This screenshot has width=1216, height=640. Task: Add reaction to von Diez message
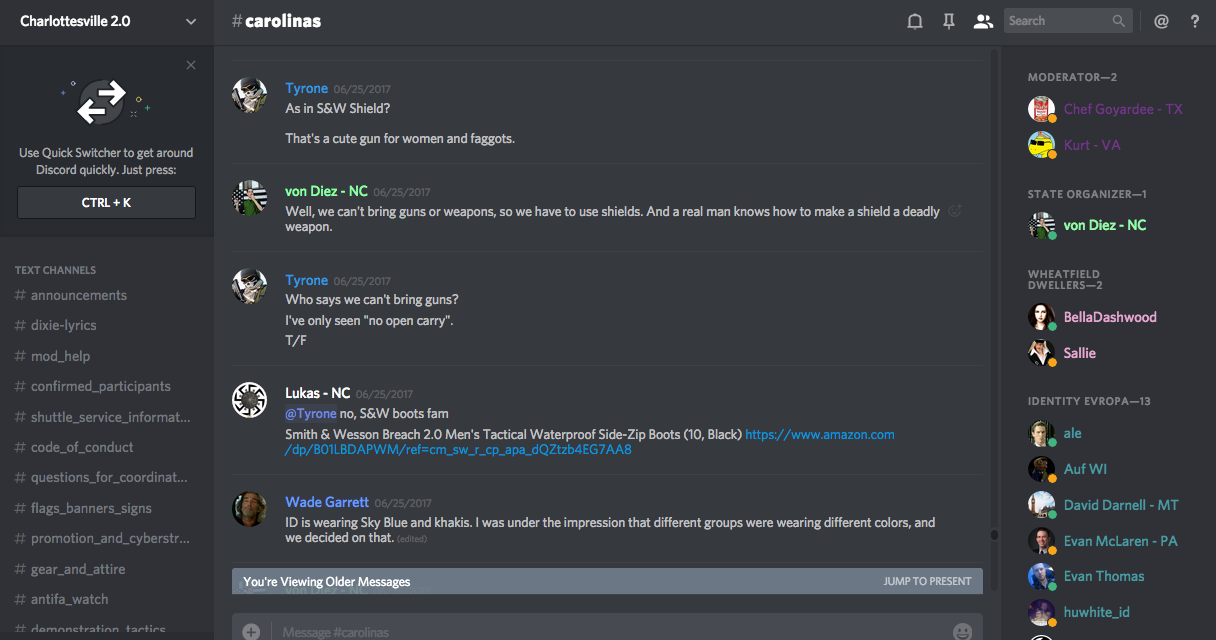955,211
